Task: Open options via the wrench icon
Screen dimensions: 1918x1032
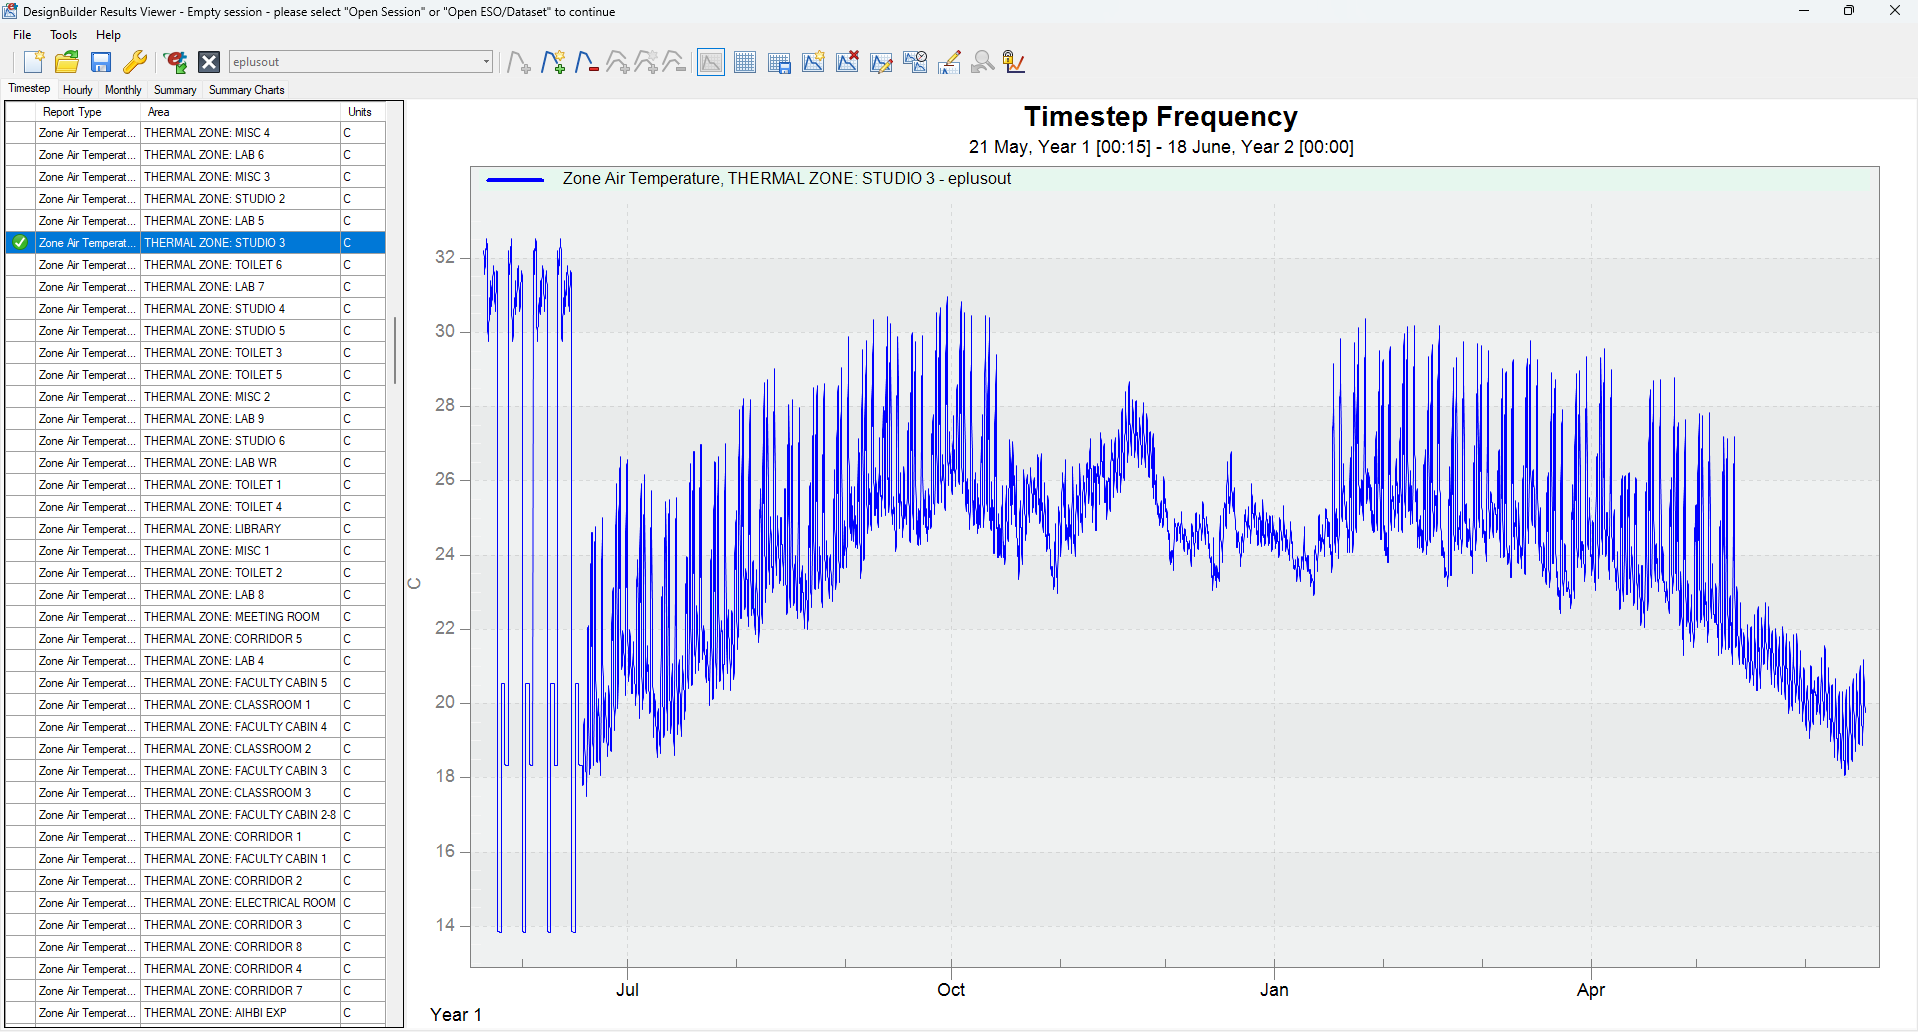Action: pos(135,62)
